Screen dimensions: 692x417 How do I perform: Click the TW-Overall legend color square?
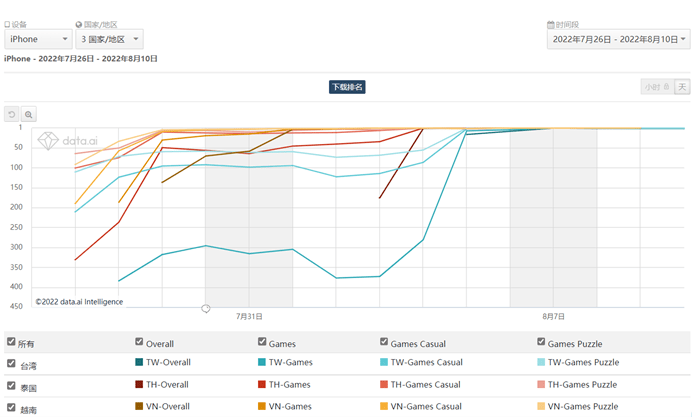pyautogui.click(x=138, y=362)
